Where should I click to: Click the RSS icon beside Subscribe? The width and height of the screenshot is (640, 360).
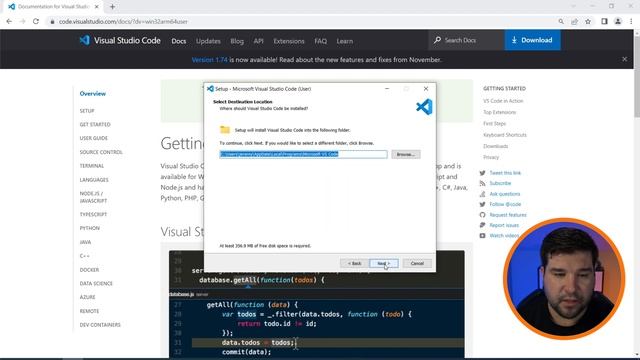click(482, 183)
